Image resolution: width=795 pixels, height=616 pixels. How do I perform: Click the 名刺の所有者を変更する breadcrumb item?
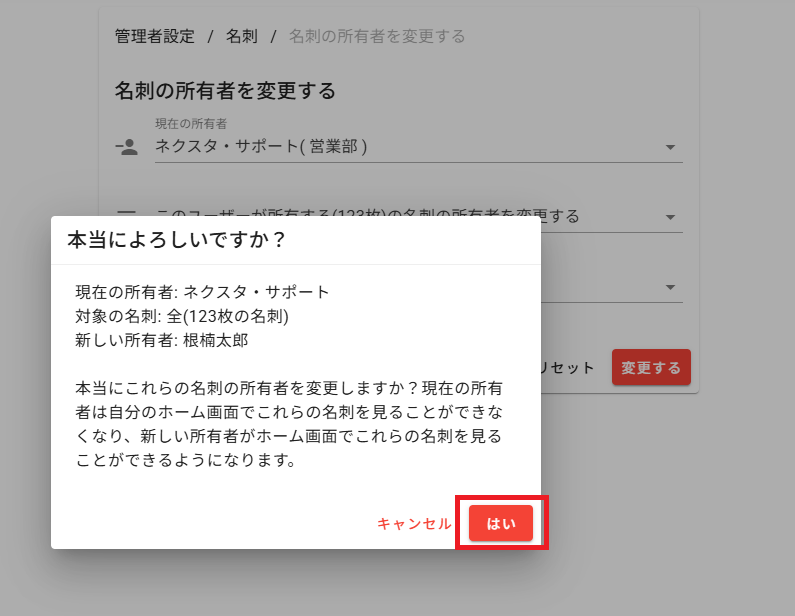[x=377, y=36]
